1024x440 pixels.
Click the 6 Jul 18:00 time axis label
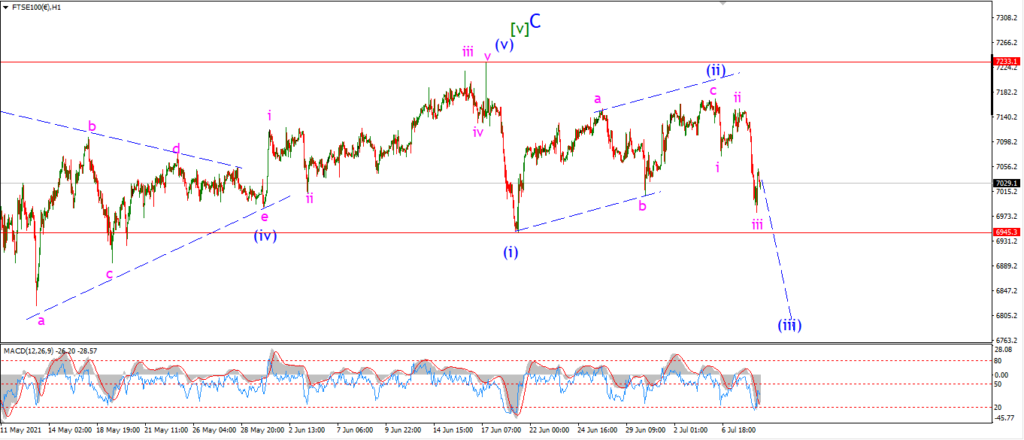pos(740,431)
